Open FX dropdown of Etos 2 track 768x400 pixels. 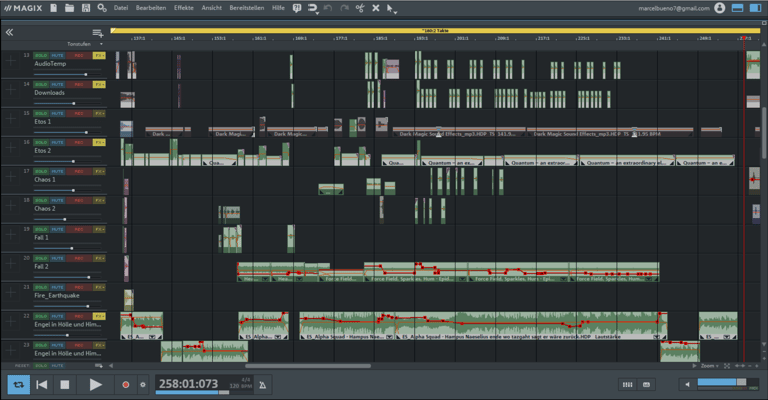pos(99,142)
